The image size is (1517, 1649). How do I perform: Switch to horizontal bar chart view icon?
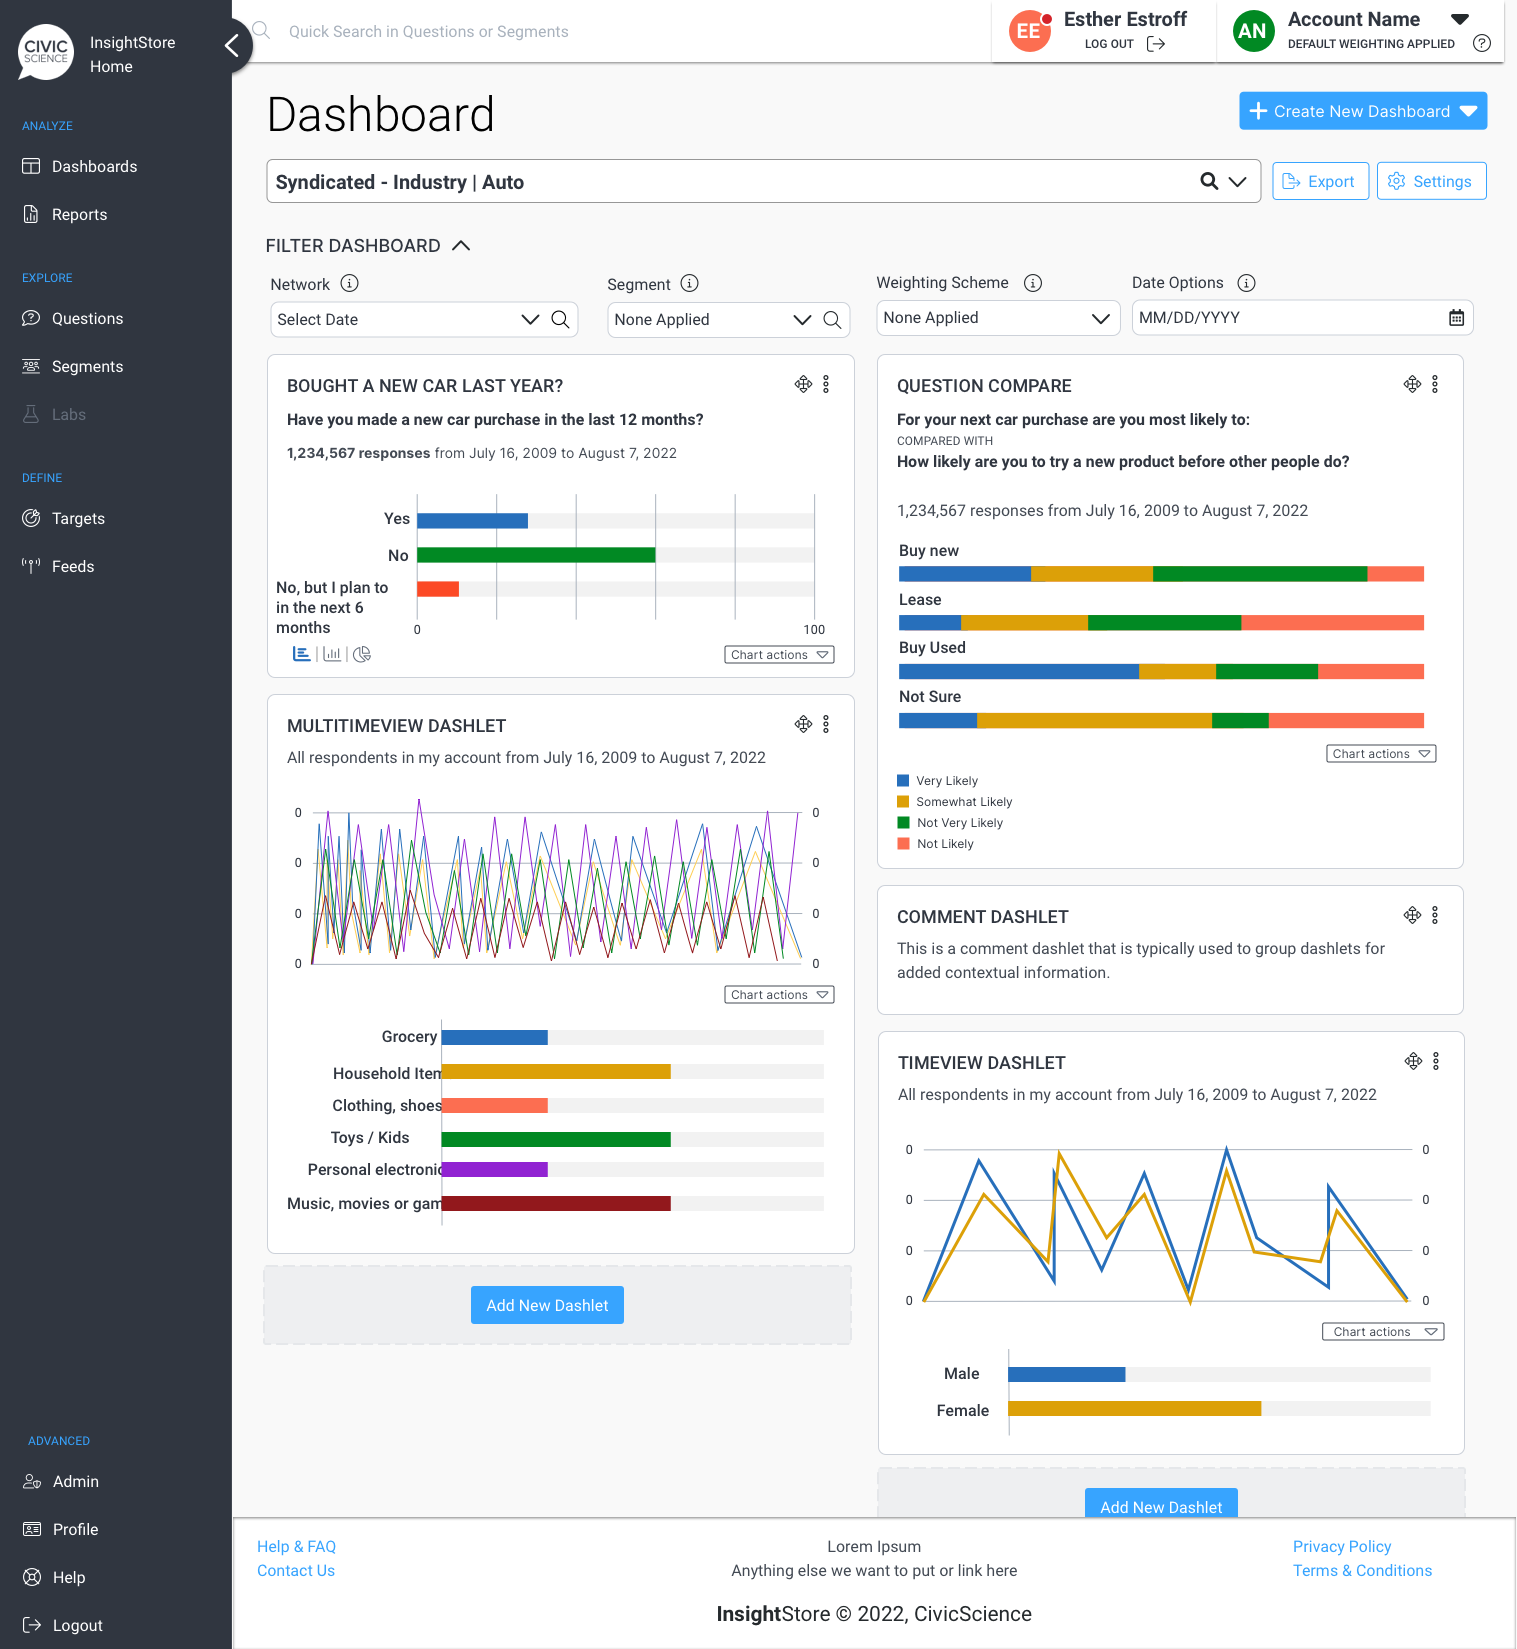tap(301, 654)
